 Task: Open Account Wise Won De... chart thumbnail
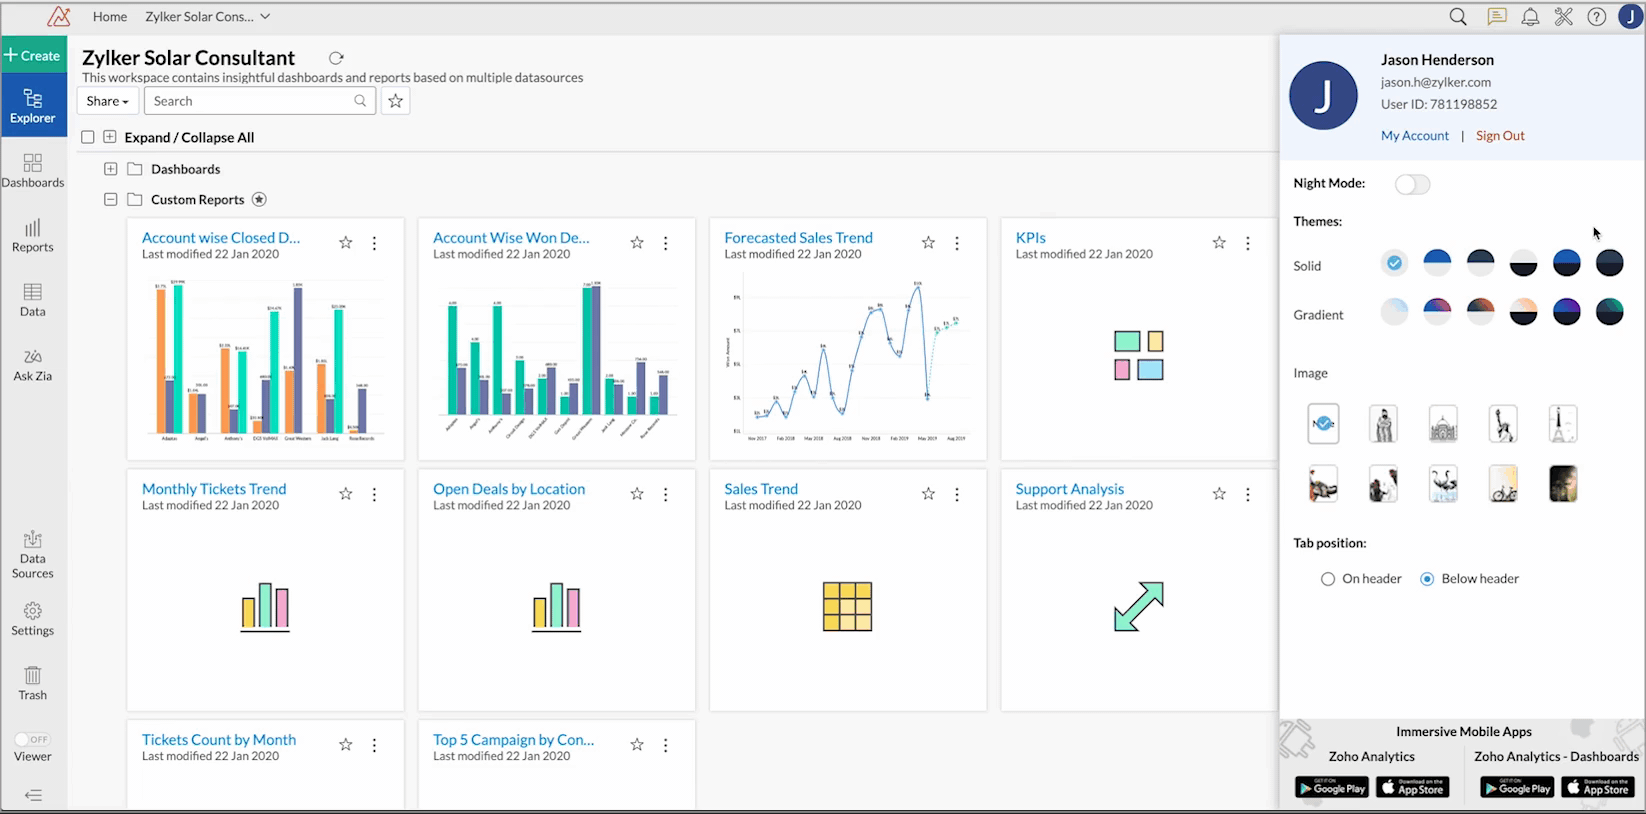556,358
